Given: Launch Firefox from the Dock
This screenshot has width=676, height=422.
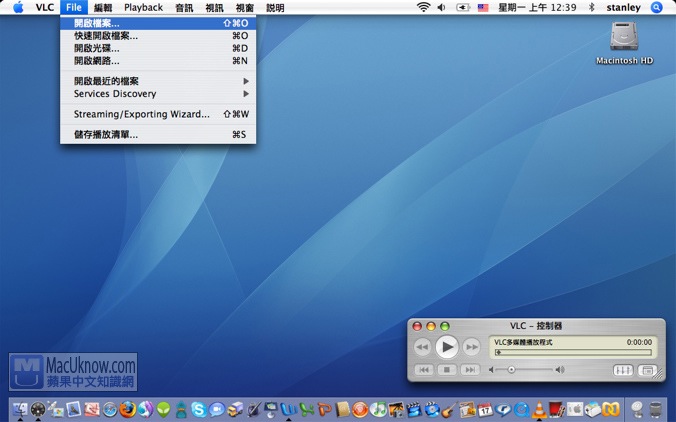Looking at the screenshot, I should coord(128,409).
